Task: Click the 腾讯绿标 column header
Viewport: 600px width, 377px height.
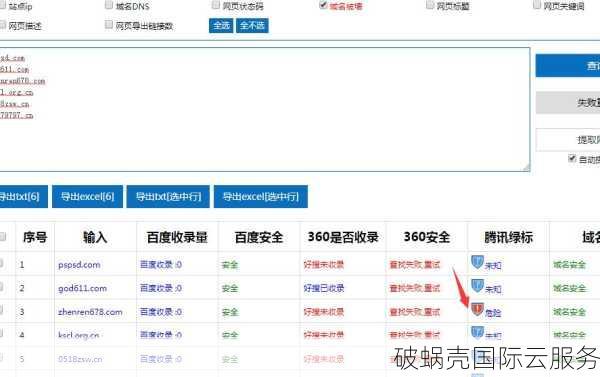Action: (x=509, y=237)
